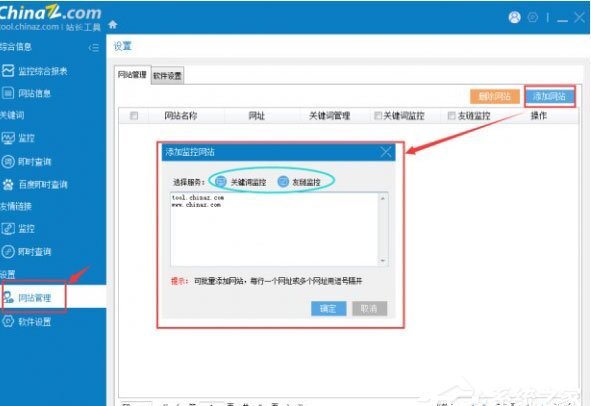
Task: Click the 操作 column header
Action: (x=539, y=116)
